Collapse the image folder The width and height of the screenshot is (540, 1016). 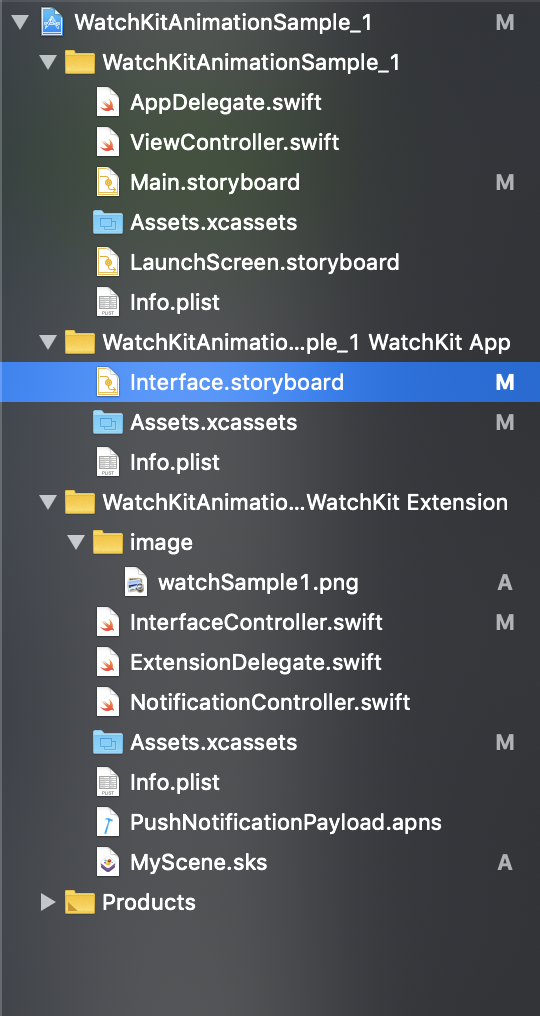pyautogui.click(x=76, y=542)
